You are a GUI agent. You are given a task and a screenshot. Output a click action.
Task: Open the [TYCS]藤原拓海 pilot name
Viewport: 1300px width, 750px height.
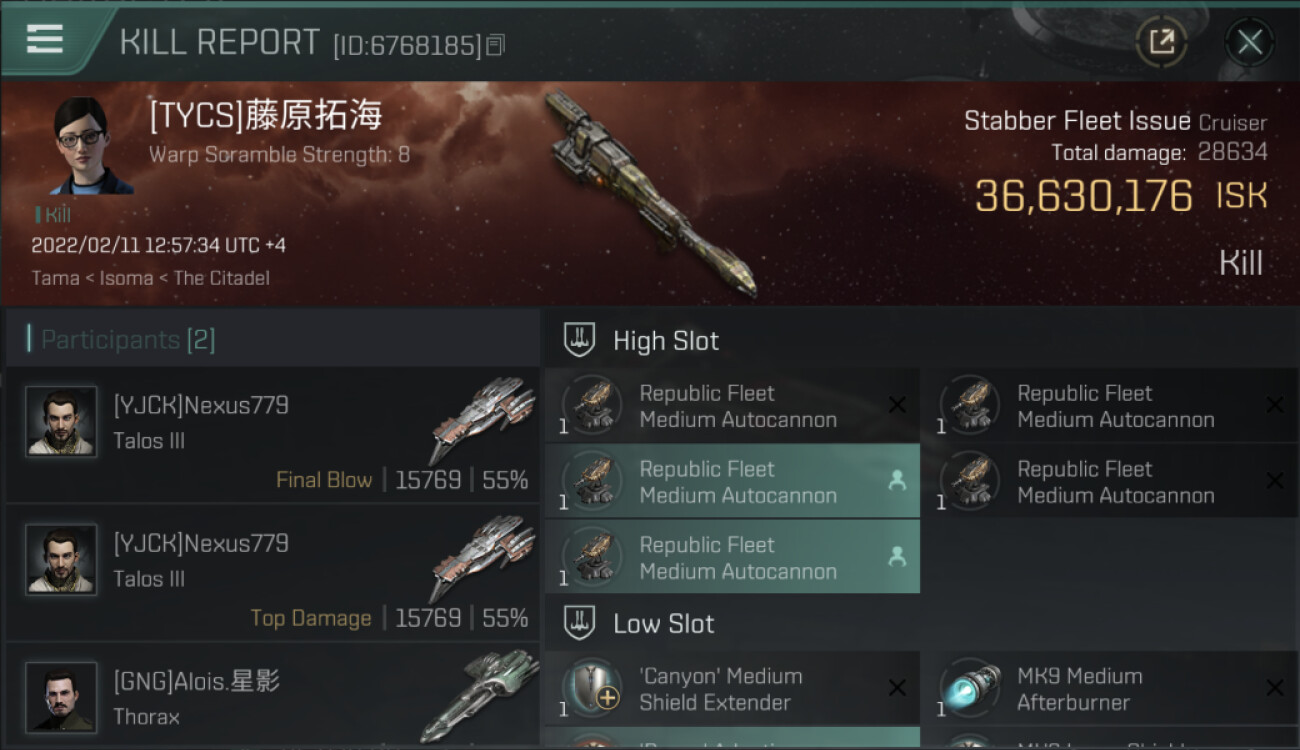tap(266, 116)
